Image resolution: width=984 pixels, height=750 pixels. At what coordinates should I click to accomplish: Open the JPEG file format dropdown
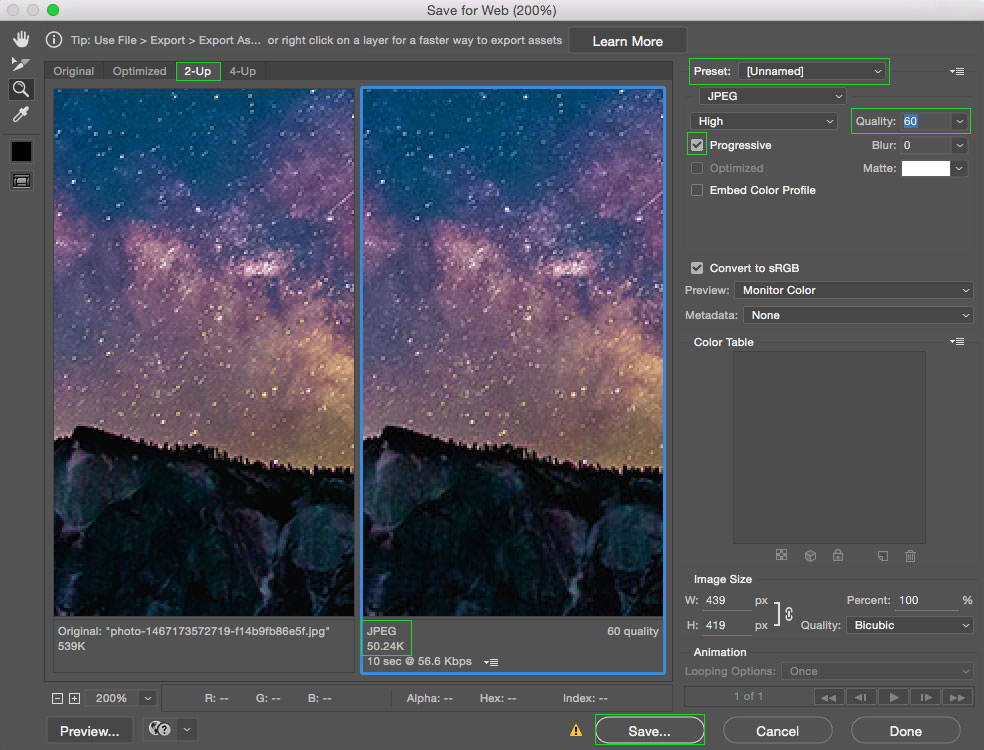[x=772, y=96]
